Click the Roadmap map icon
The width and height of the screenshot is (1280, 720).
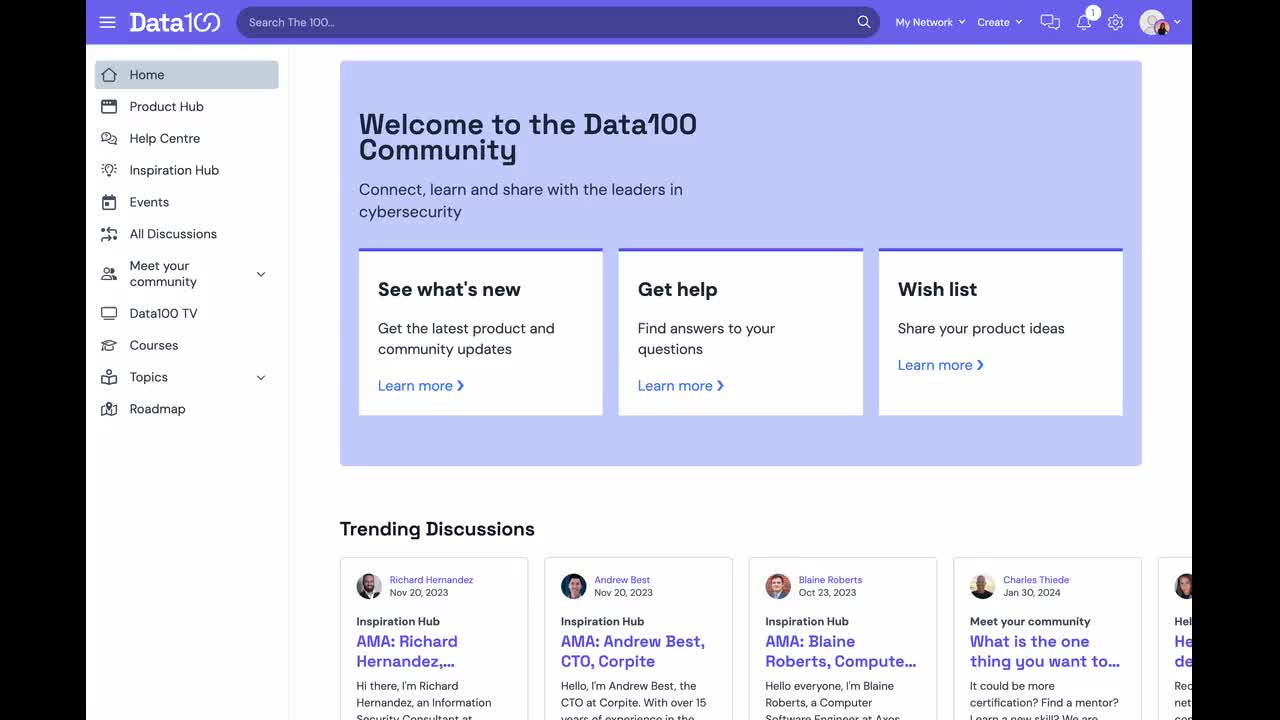109,409
